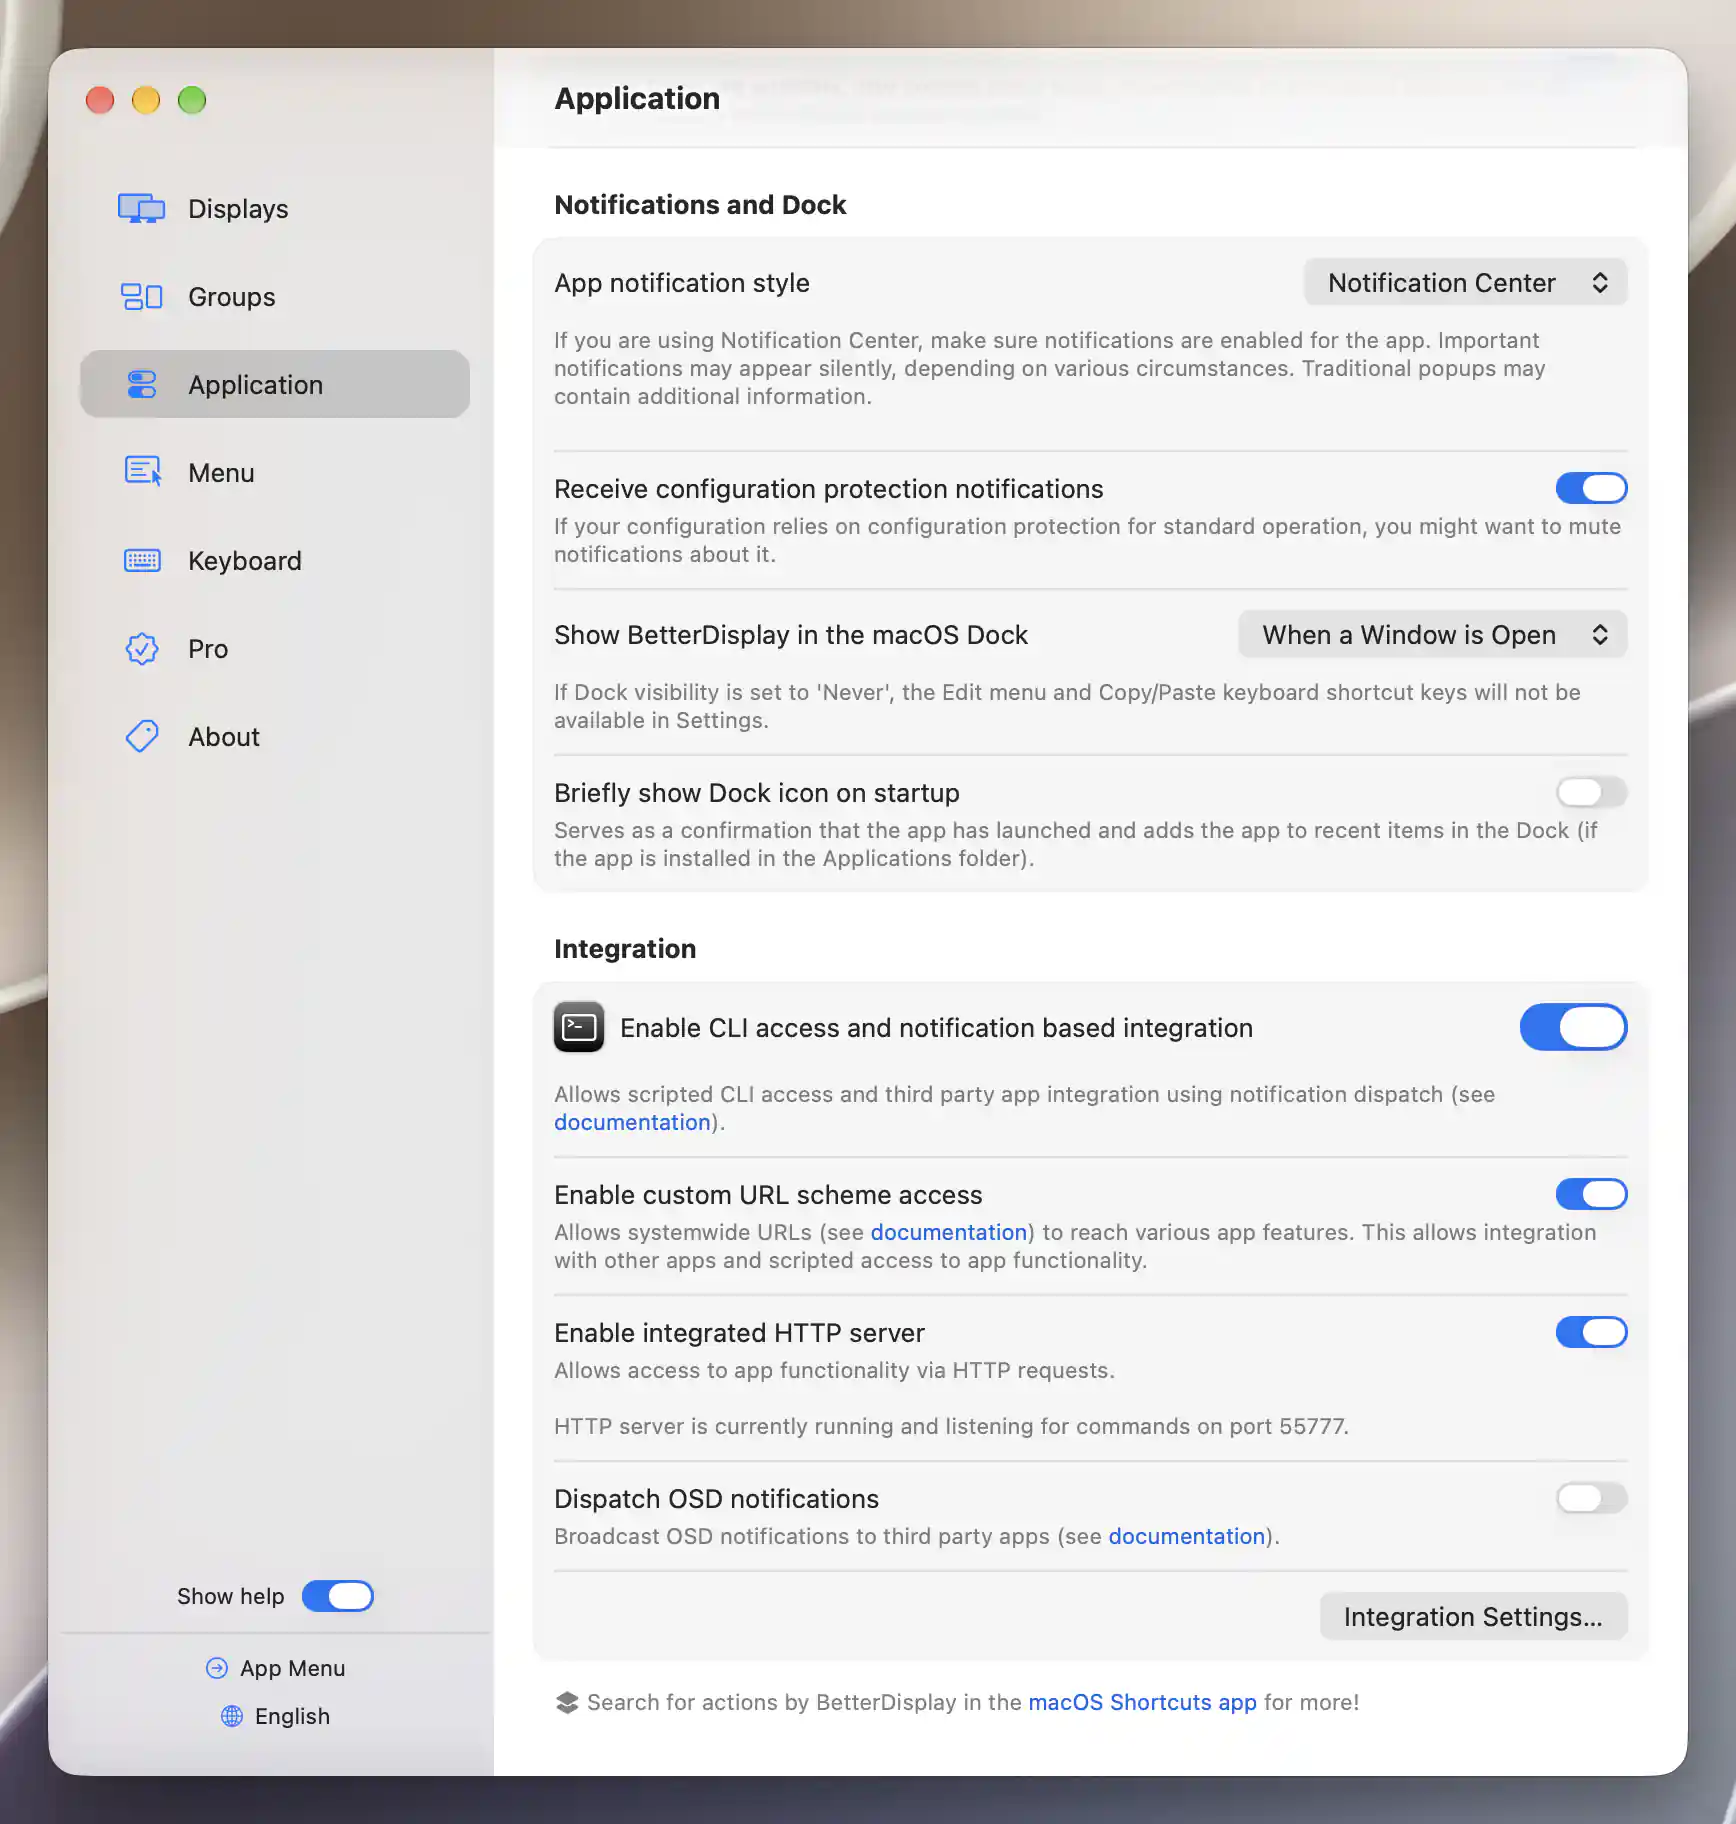Click the App Menu button
This screenshot has height=1824, width=1736.
coord(276,1668)
